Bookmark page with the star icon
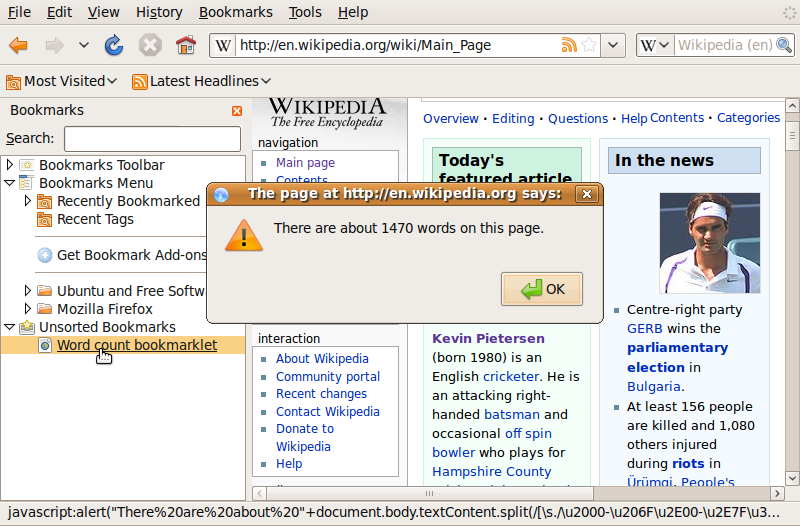The width and height of the screenshot is (800, 526). click(x=589, y=45)
